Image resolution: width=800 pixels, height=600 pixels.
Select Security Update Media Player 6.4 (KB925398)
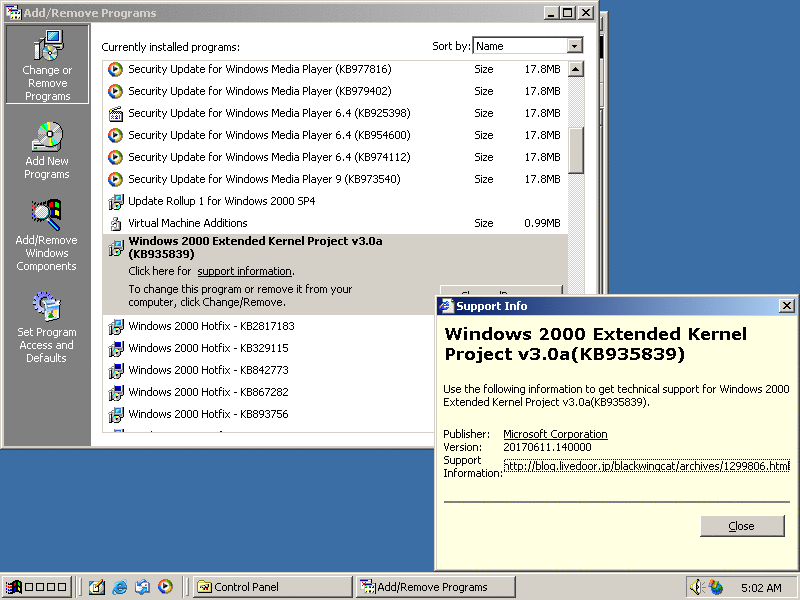(335, 113)
